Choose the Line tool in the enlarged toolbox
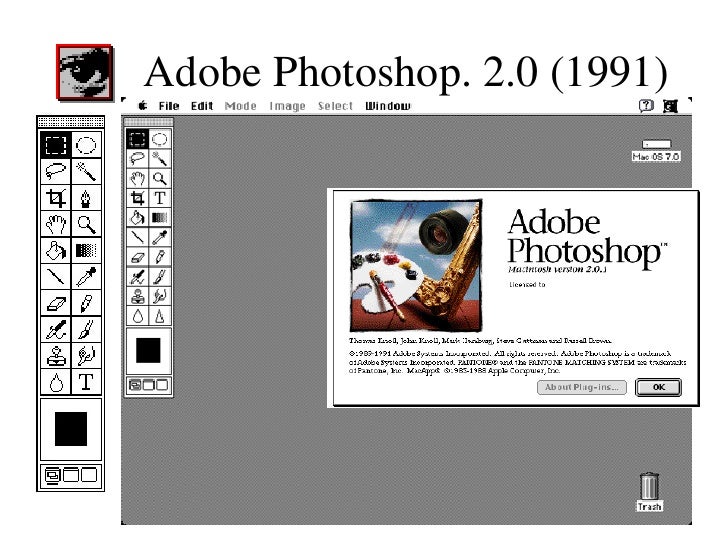This screenshot has height=546, width=728. [x=56, y=277]
